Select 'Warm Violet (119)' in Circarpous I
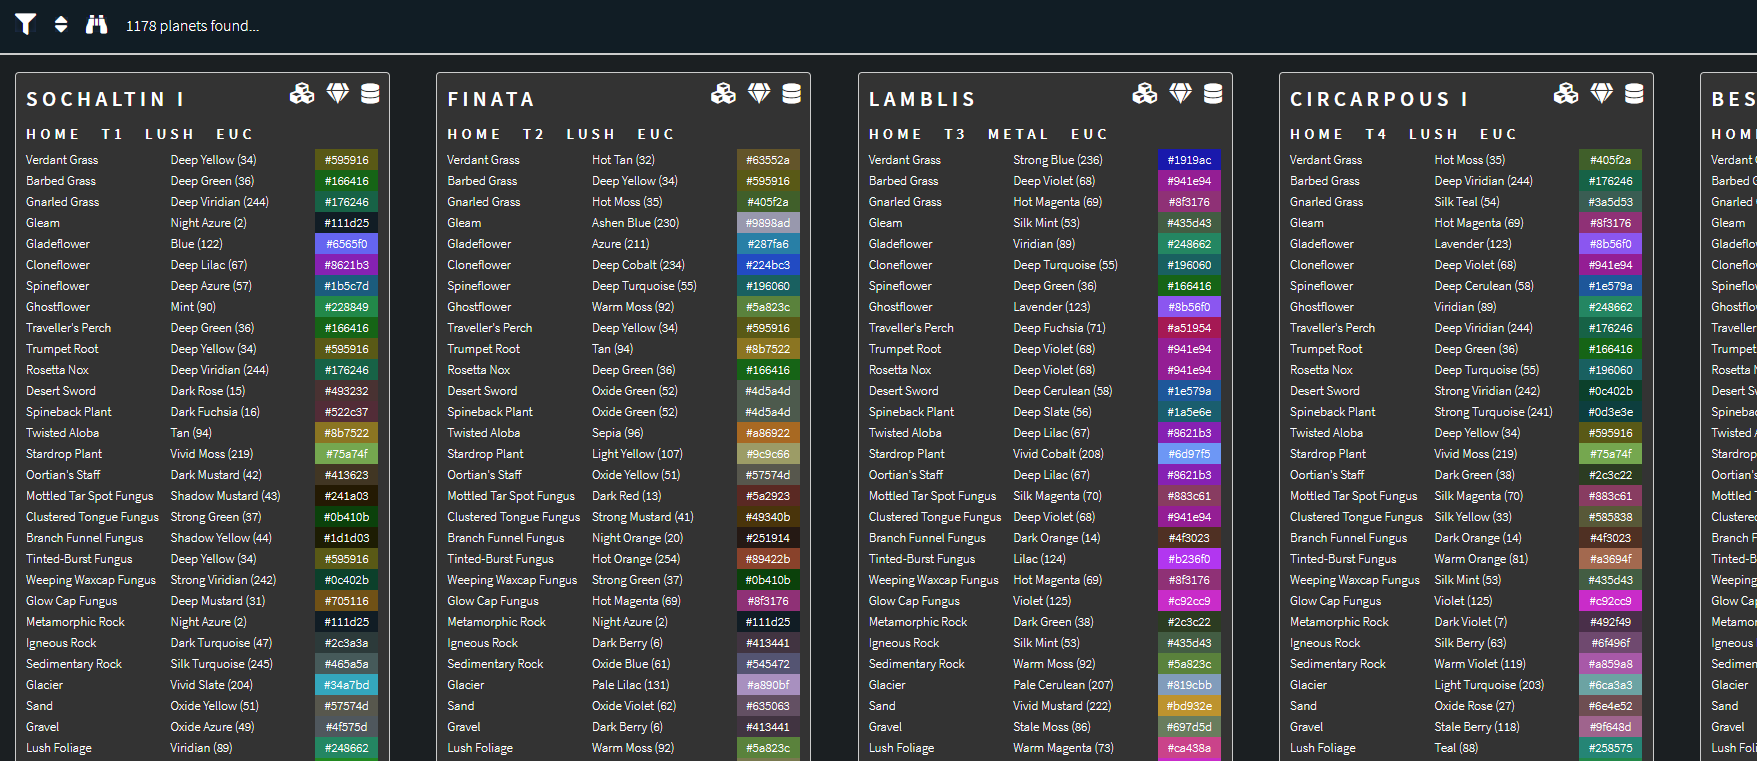Screen dimensions: 1757x761 click(1480, 664)
